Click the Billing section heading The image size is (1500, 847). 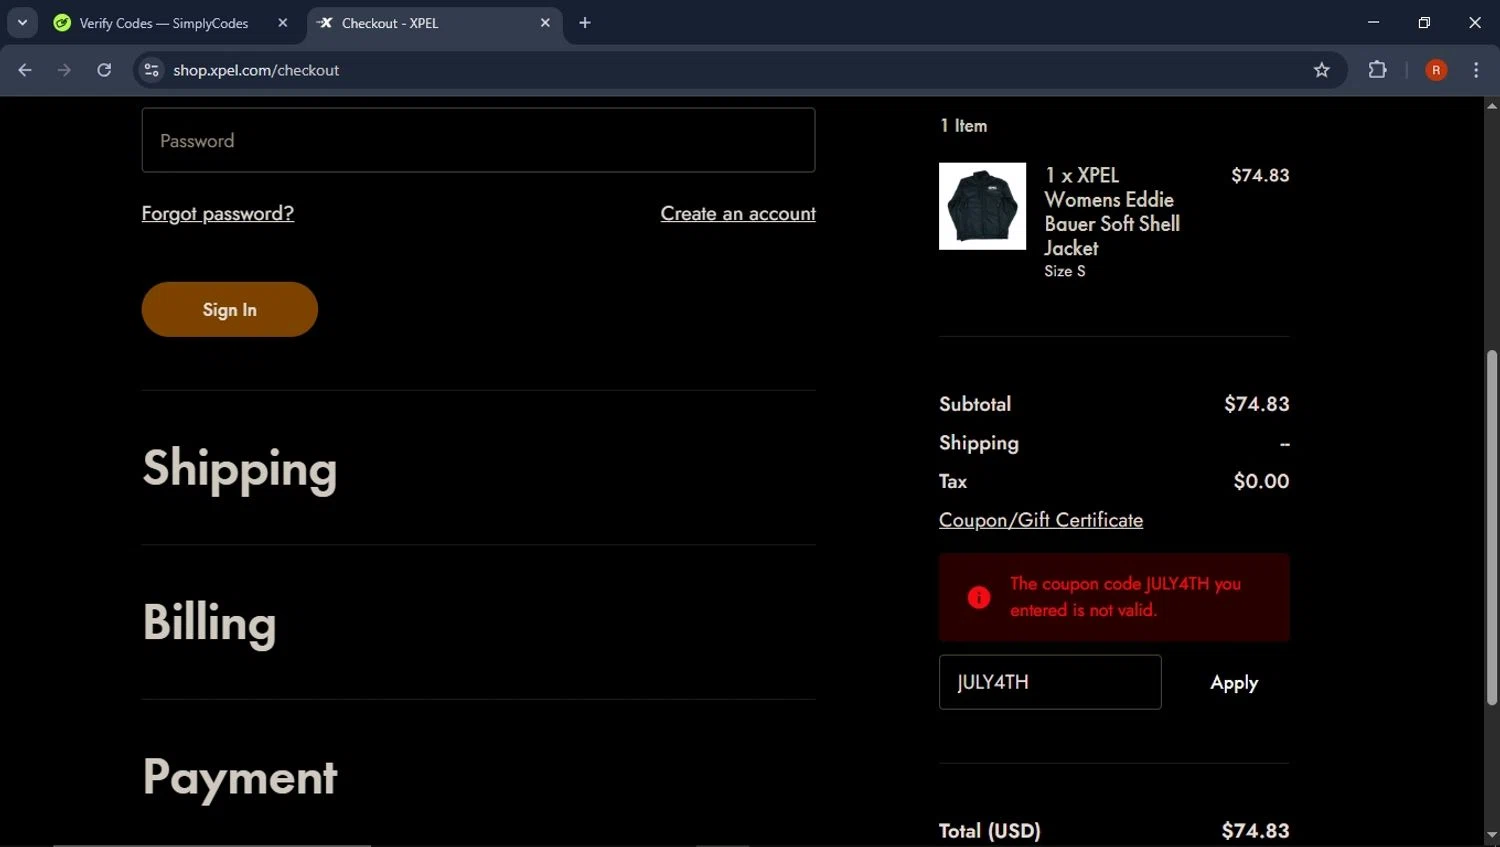[209, 622]
